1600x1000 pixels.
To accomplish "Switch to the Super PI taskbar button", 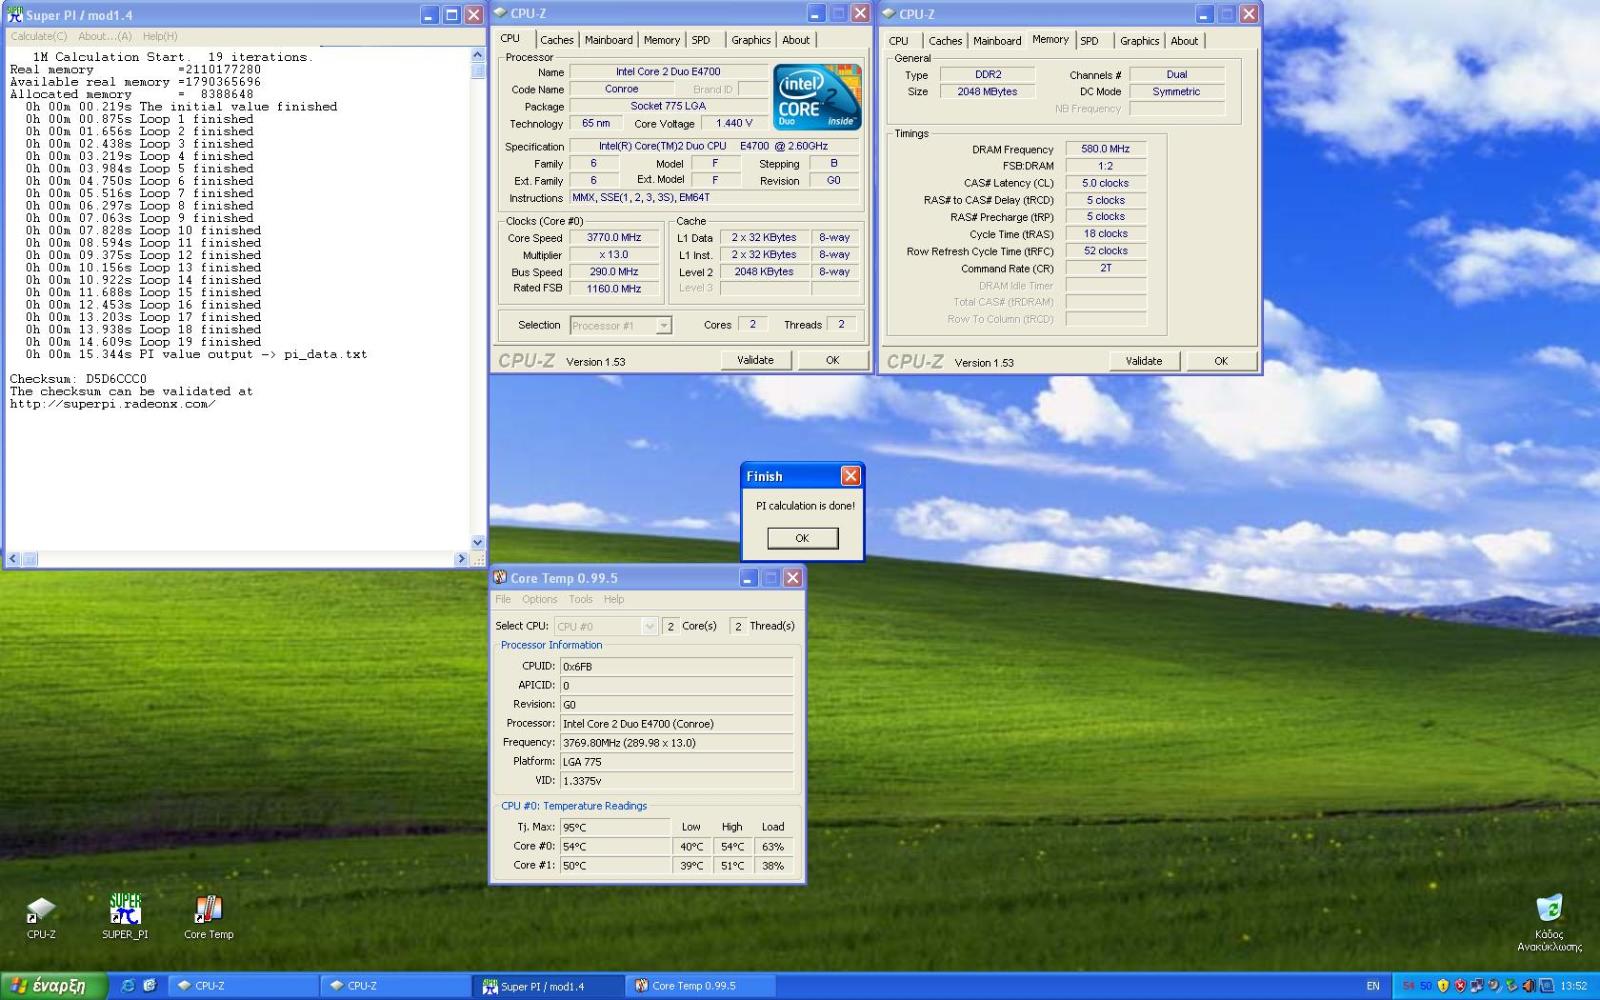I will click(548, 986).
